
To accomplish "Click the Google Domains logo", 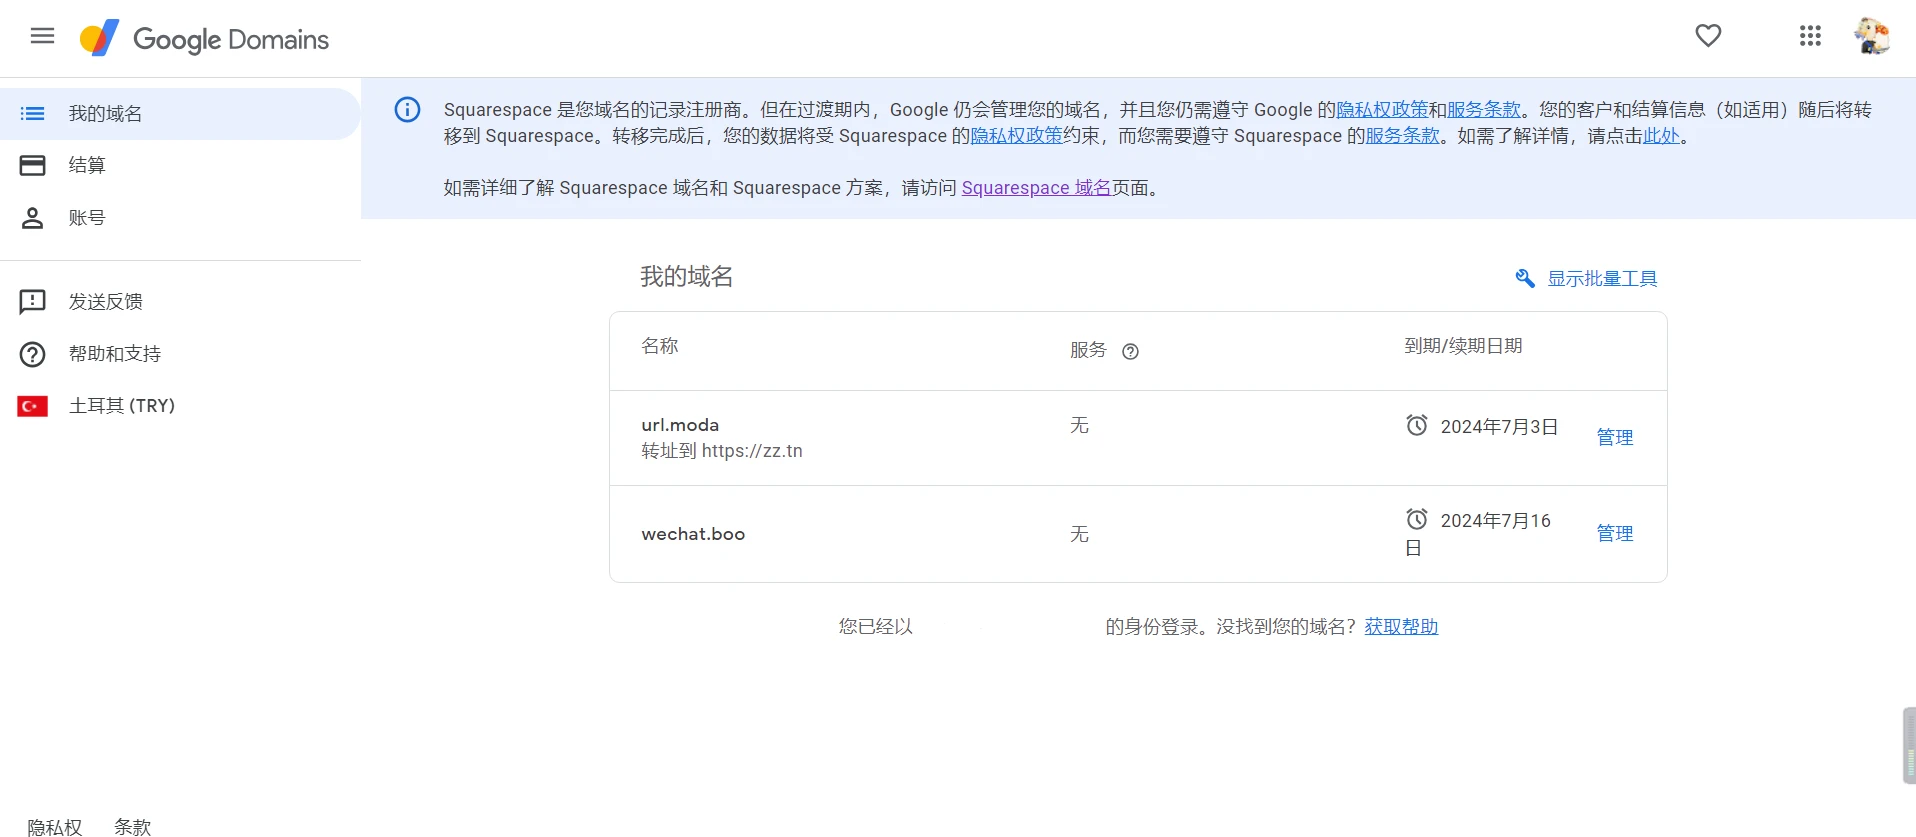I will [x=205, y=39].
